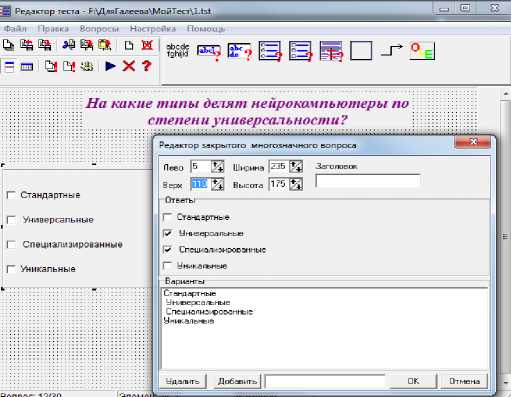Click the Верх spinner arrows
Viewport: 511px width, 397px height.
point(218,184)
